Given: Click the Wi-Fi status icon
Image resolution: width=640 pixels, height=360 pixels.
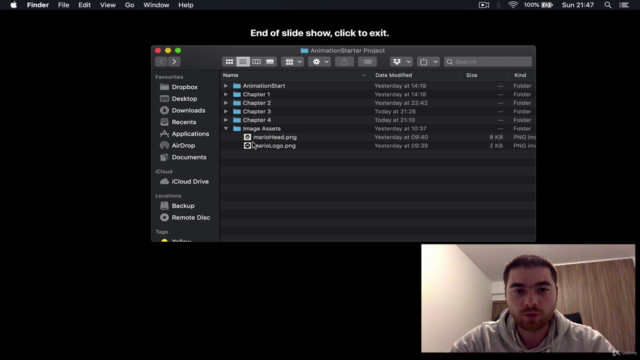Looking at the screenshot, I should 513,5.
